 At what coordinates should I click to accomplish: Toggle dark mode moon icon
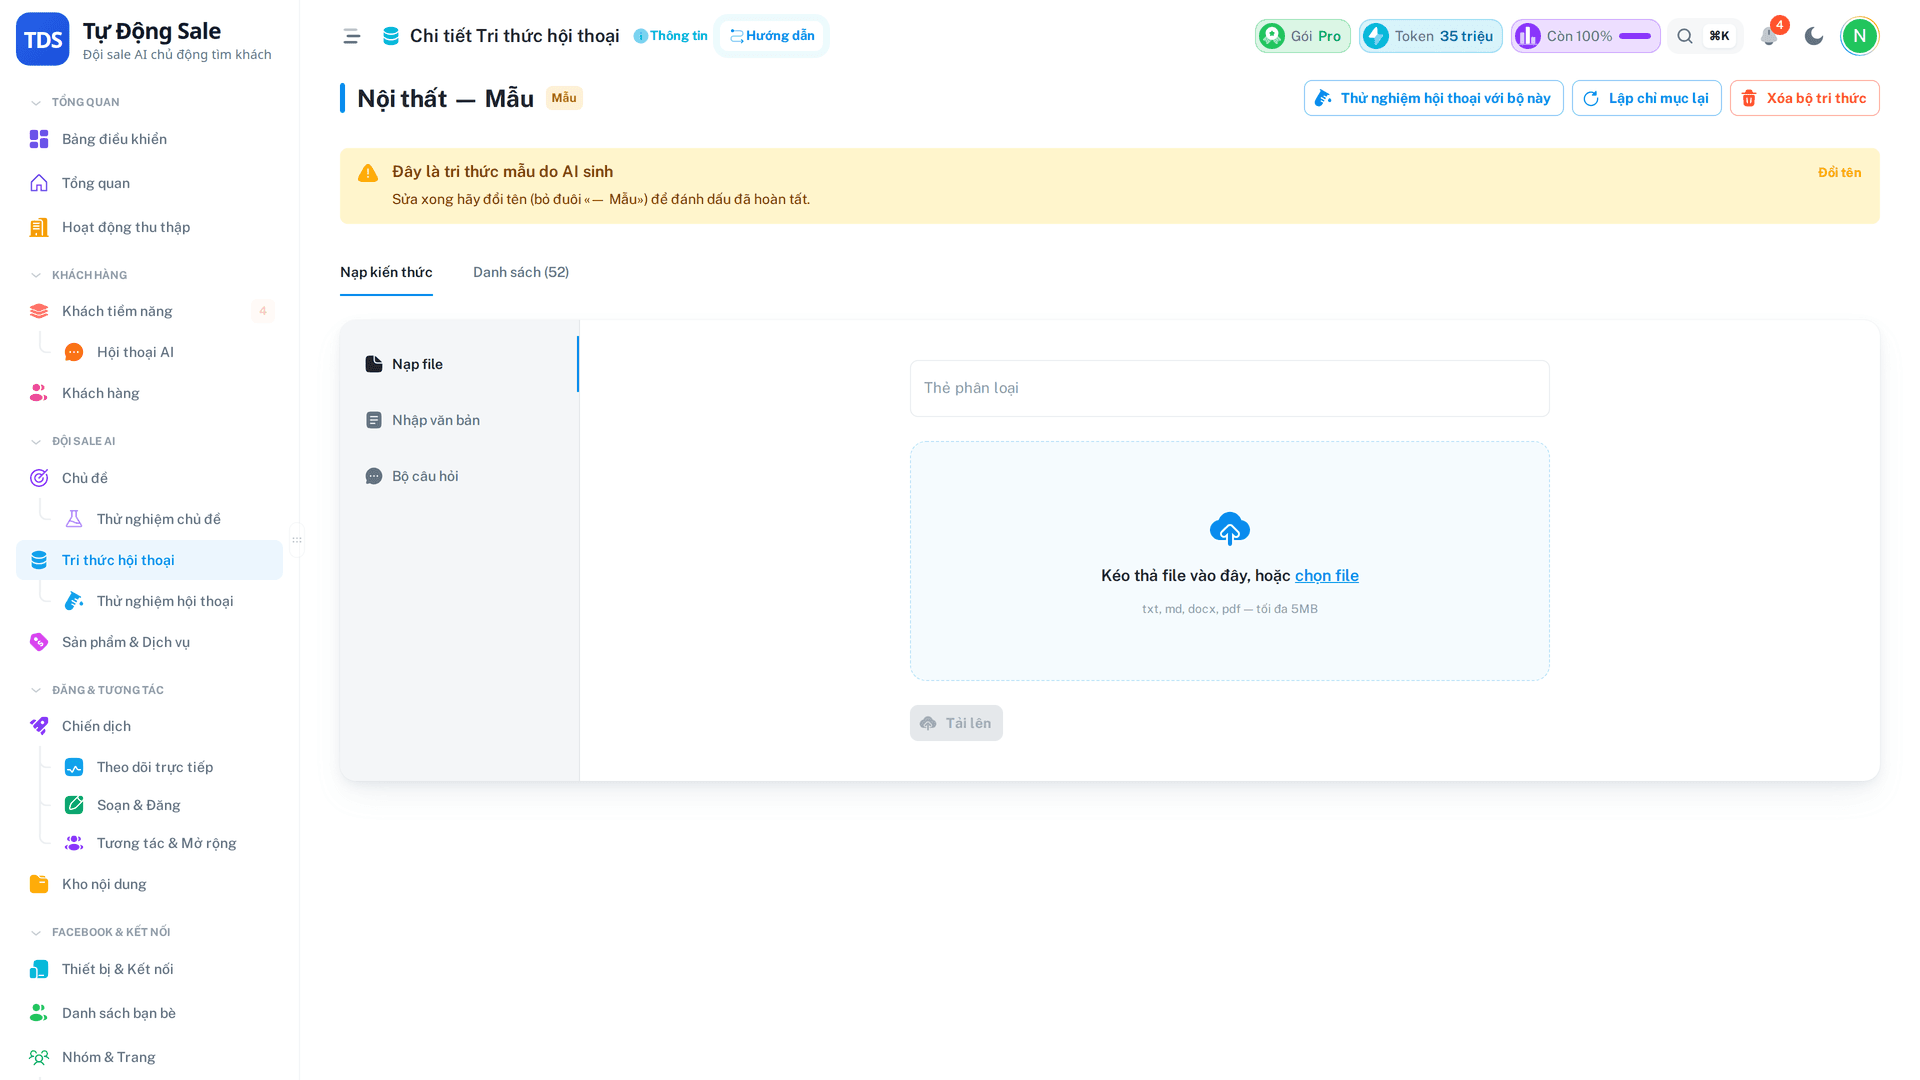pyautogui.click(x=1814, y=36)
